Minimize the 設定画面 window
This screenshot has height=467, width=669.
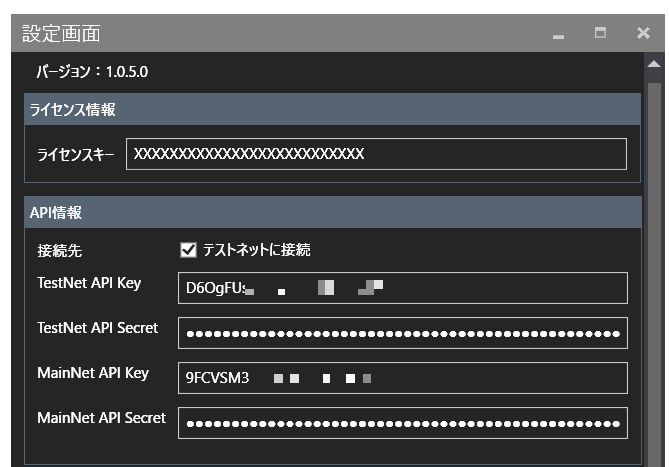[558, 34]
